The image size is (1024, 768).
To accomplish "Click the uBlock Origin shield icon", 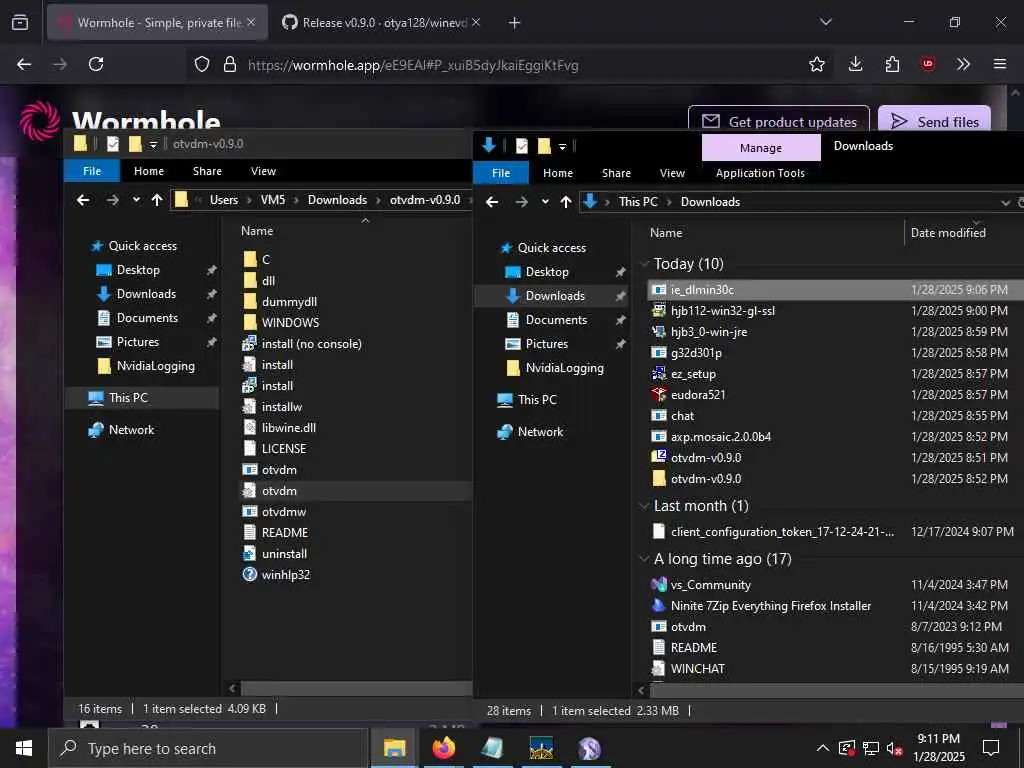I will click(x=927, y=64).
